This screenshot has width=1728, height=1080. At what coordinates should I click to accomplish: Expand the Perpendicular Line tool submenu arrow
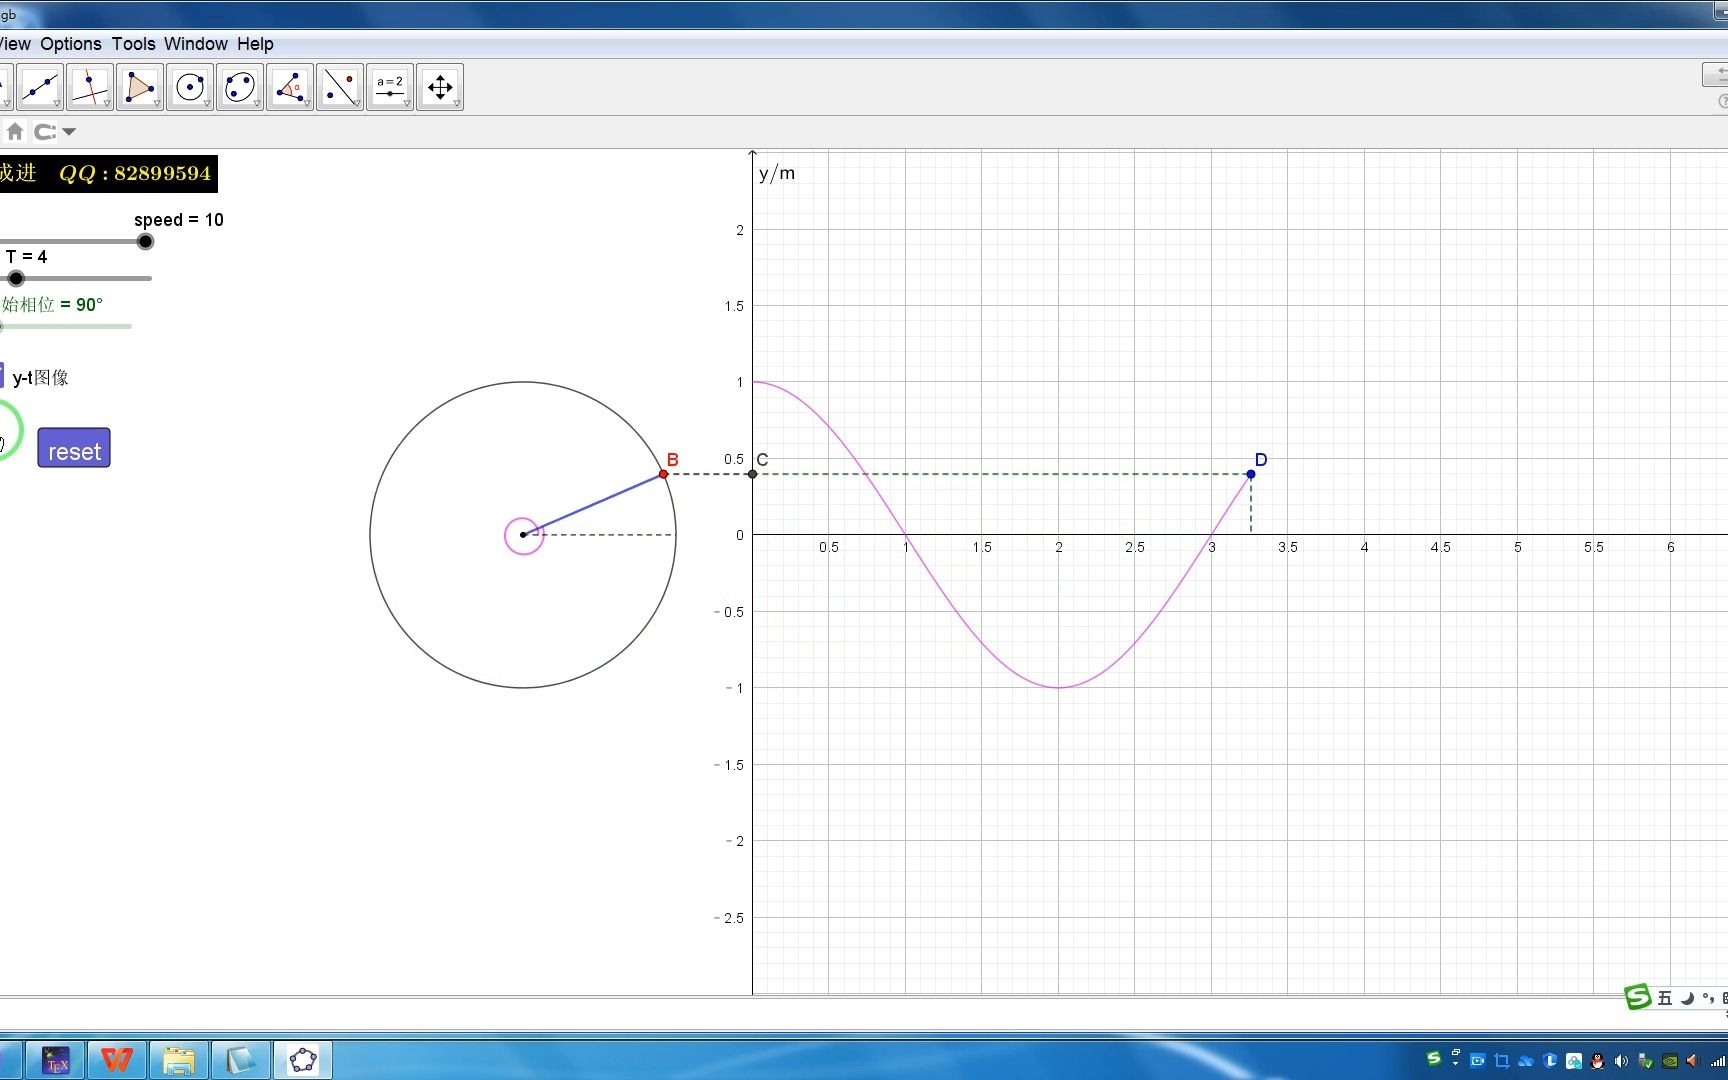[107, 104]
